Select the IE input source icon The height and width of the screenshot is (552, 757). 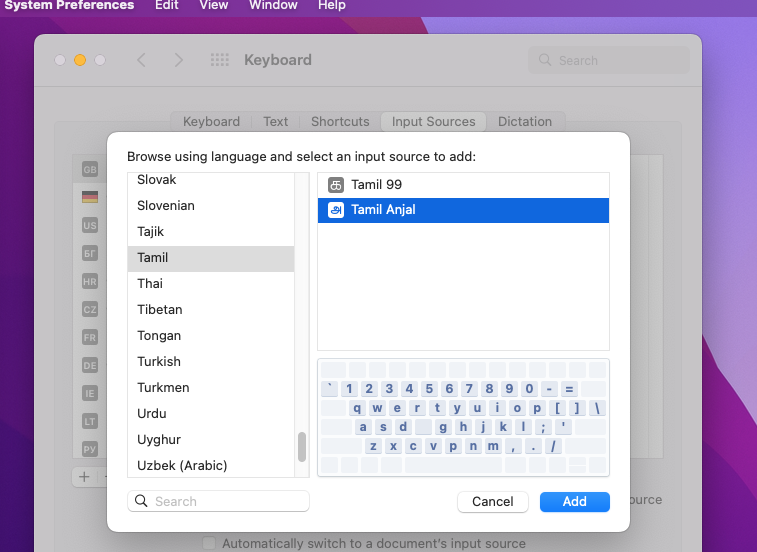90,393
